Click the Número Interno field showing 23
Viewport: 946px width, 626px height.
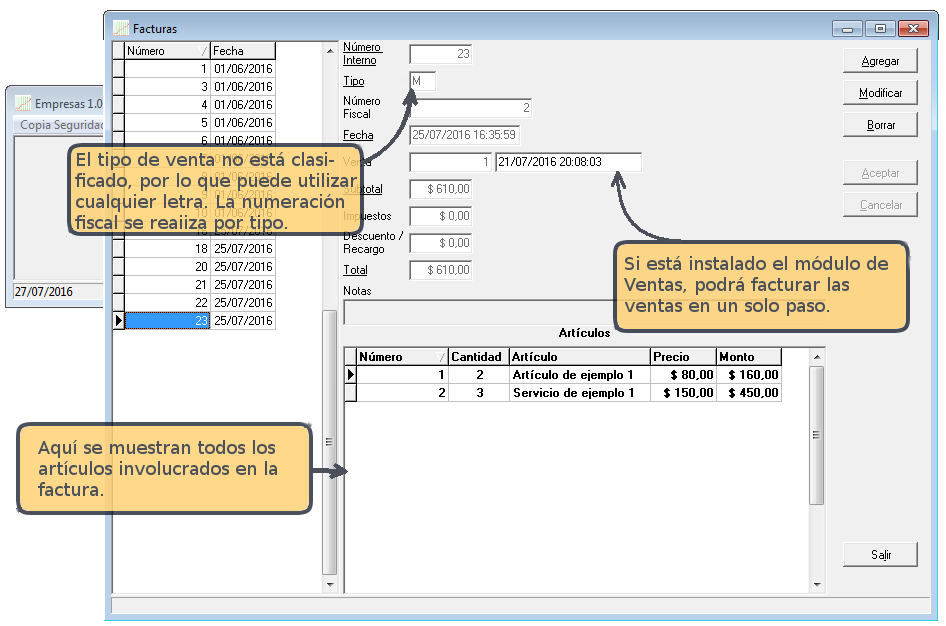pyautogui.click(x=440, y=54)
